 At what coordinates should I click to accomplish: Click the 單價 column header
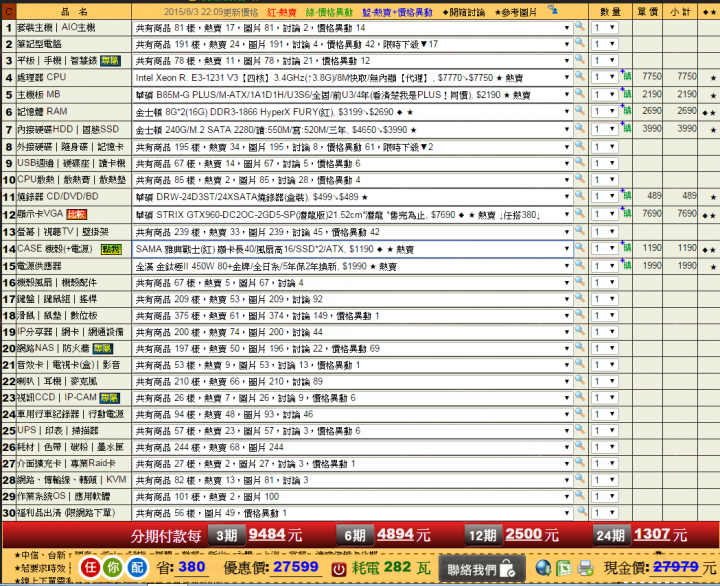[x=648, y=12]
